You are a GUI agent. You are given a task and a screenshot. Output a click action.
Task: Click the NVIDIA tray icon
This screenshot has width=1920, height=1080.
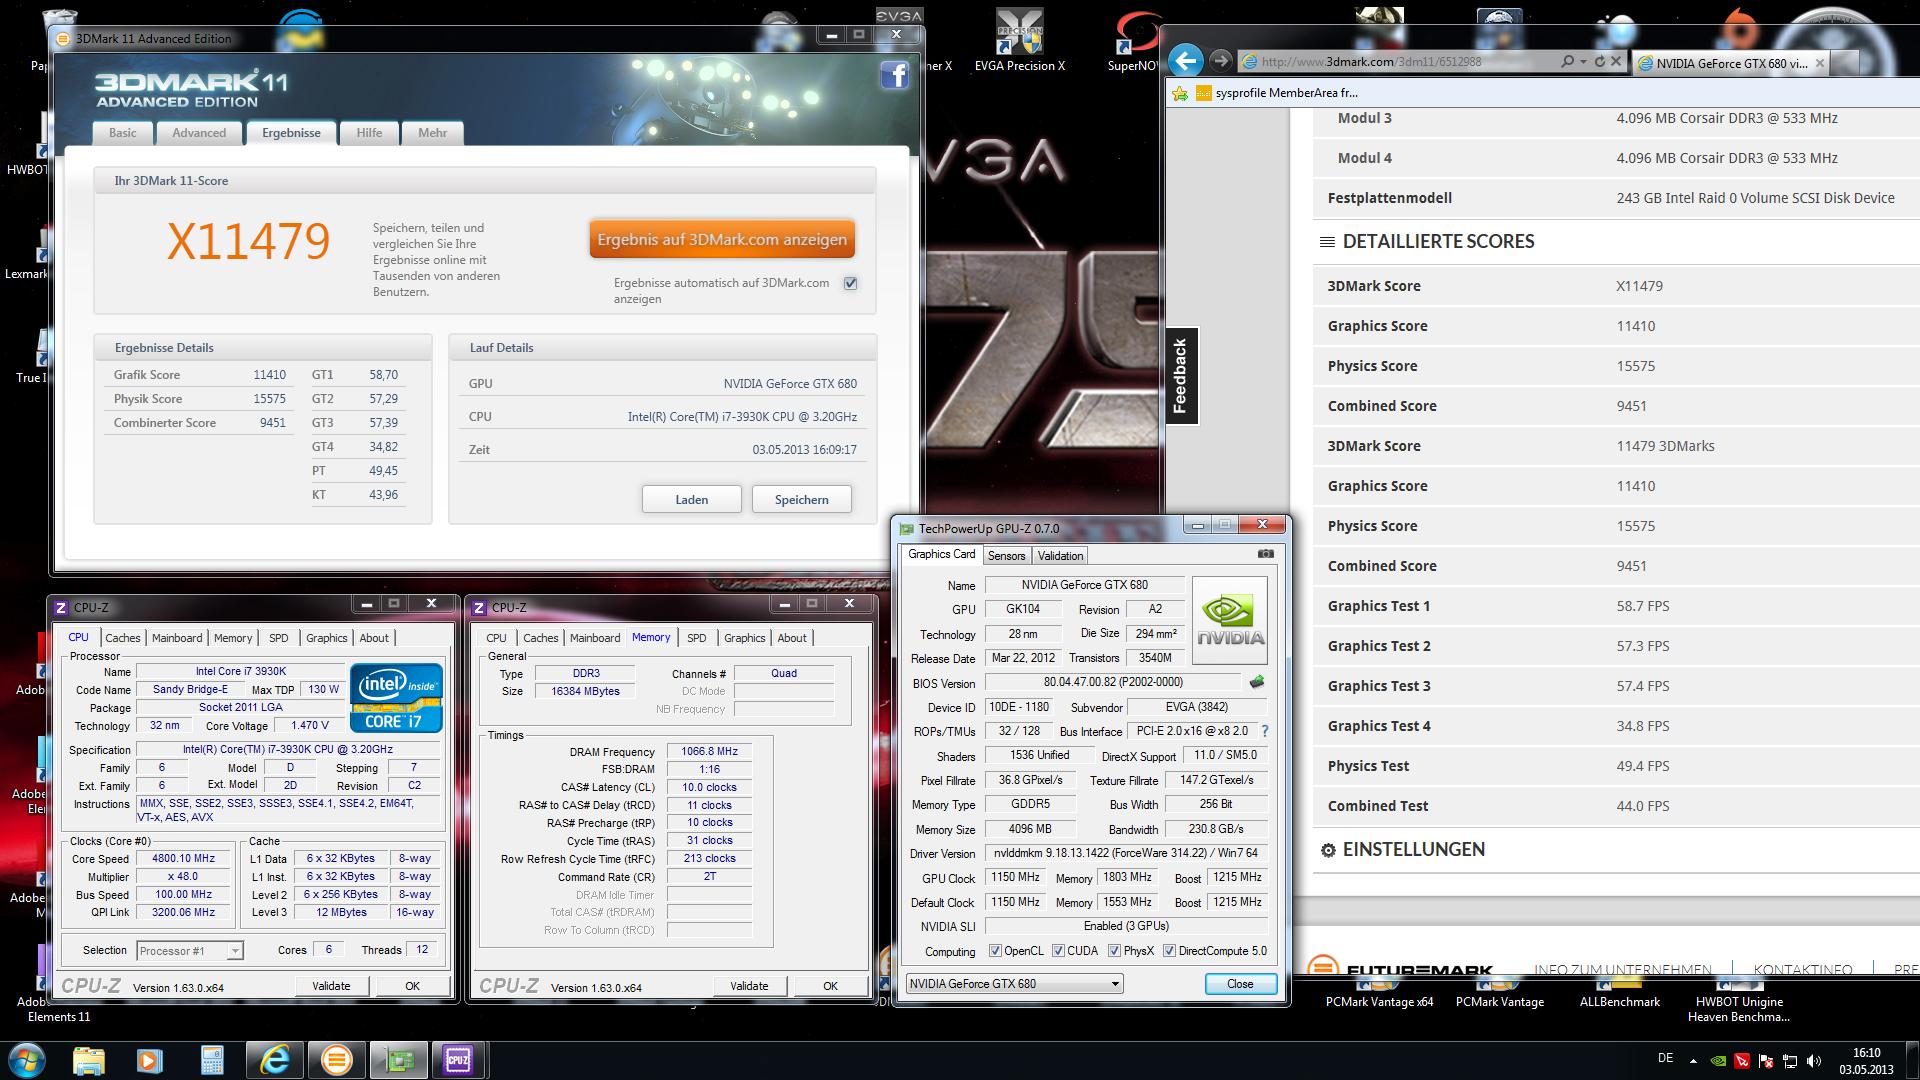pos(1718,1060)
